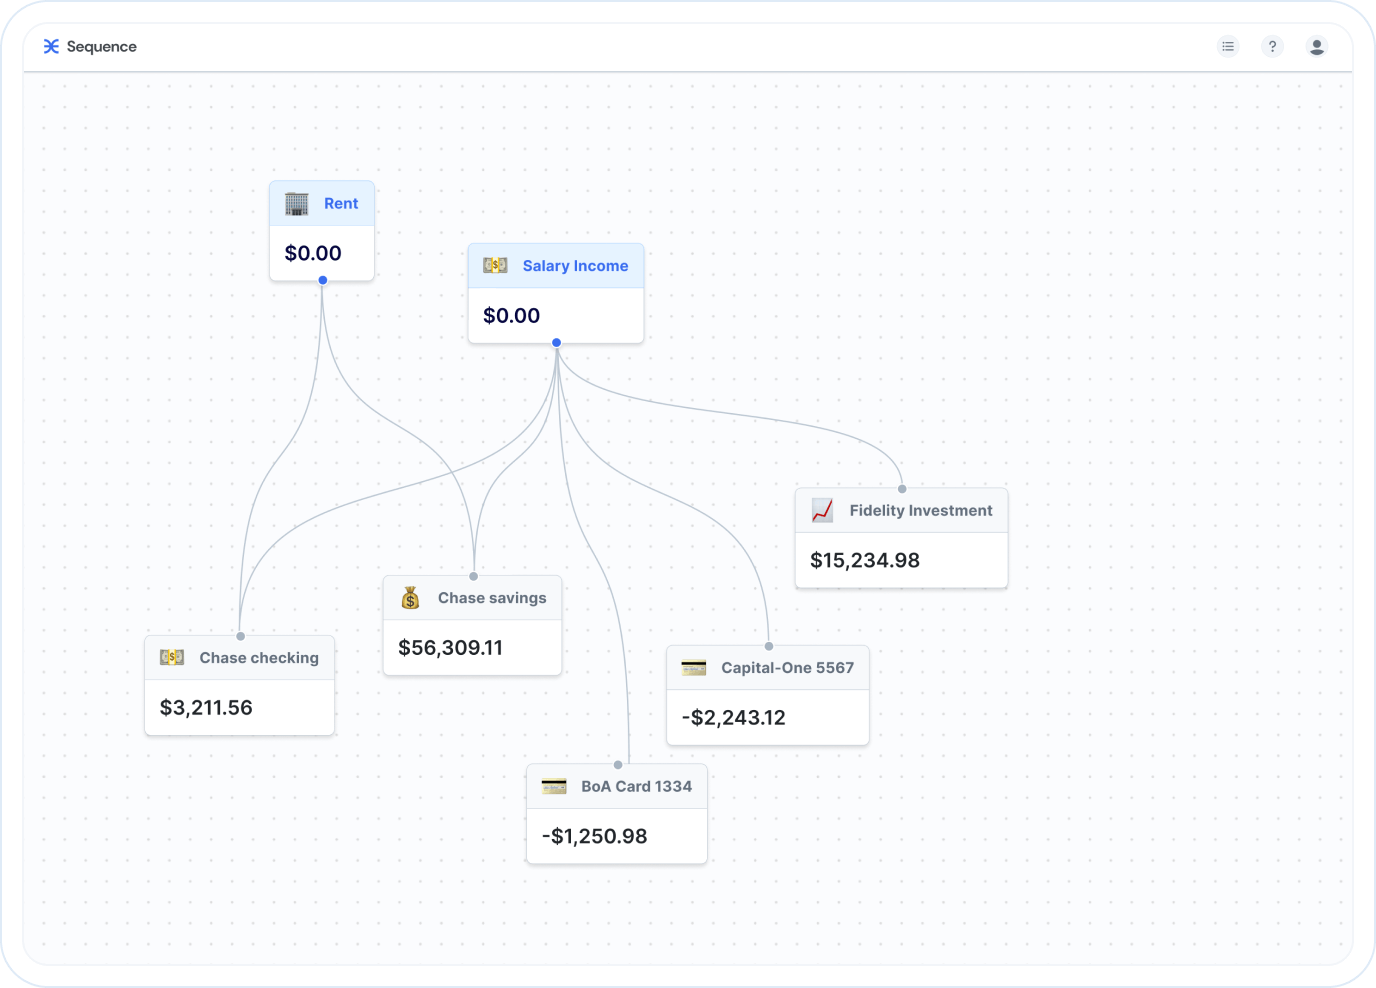
Task: Click the card icon on BoA Card 1334
Action: [x=554, y=787]
